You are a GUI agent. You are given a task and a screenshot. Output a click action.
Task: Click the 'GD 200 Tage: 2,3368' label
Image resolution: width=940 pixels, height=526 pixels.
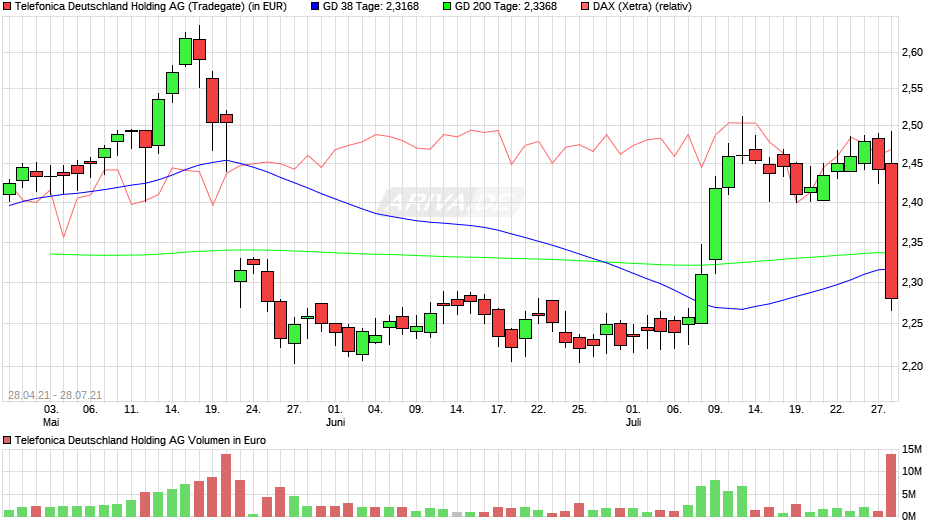[x=505, y=7]
